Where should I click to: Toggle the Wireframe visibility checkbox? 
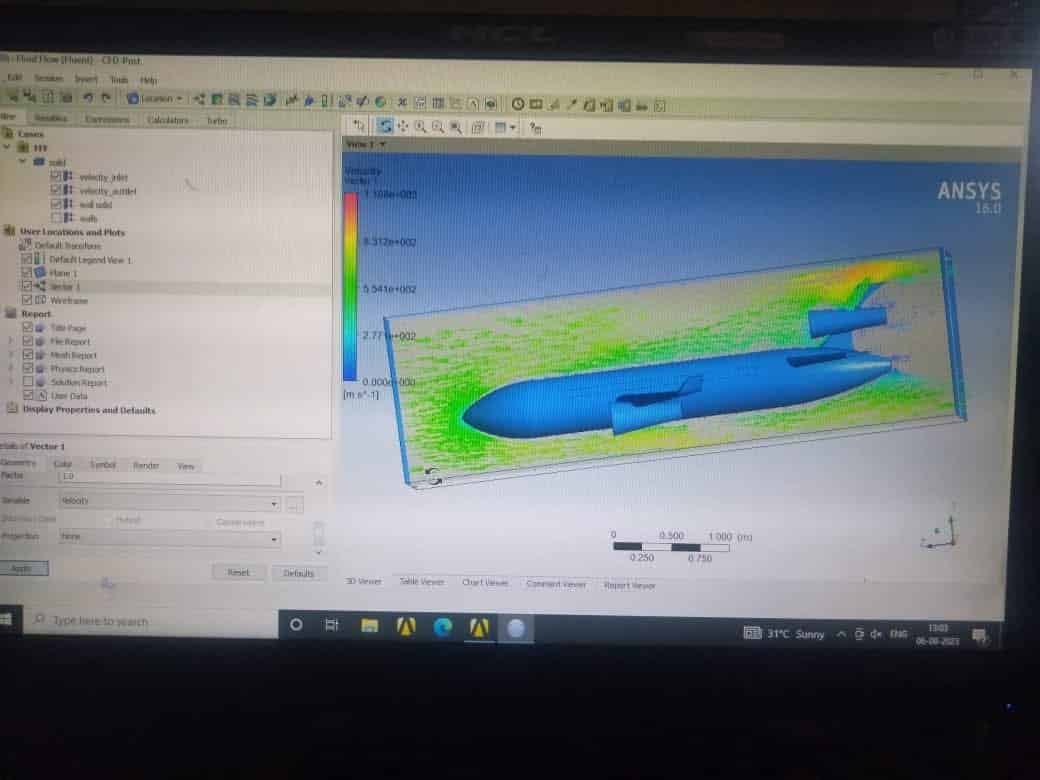point(27,300)
